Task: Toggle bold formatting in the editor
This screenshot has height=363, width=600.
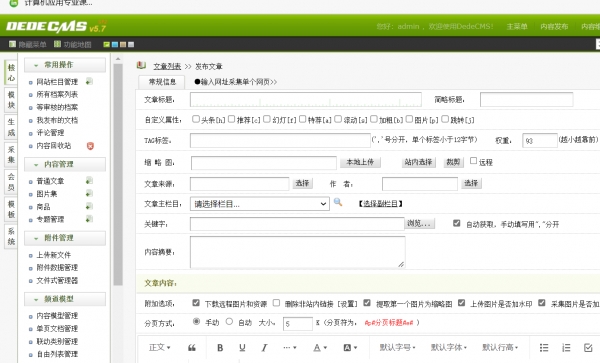Action: 220,347
